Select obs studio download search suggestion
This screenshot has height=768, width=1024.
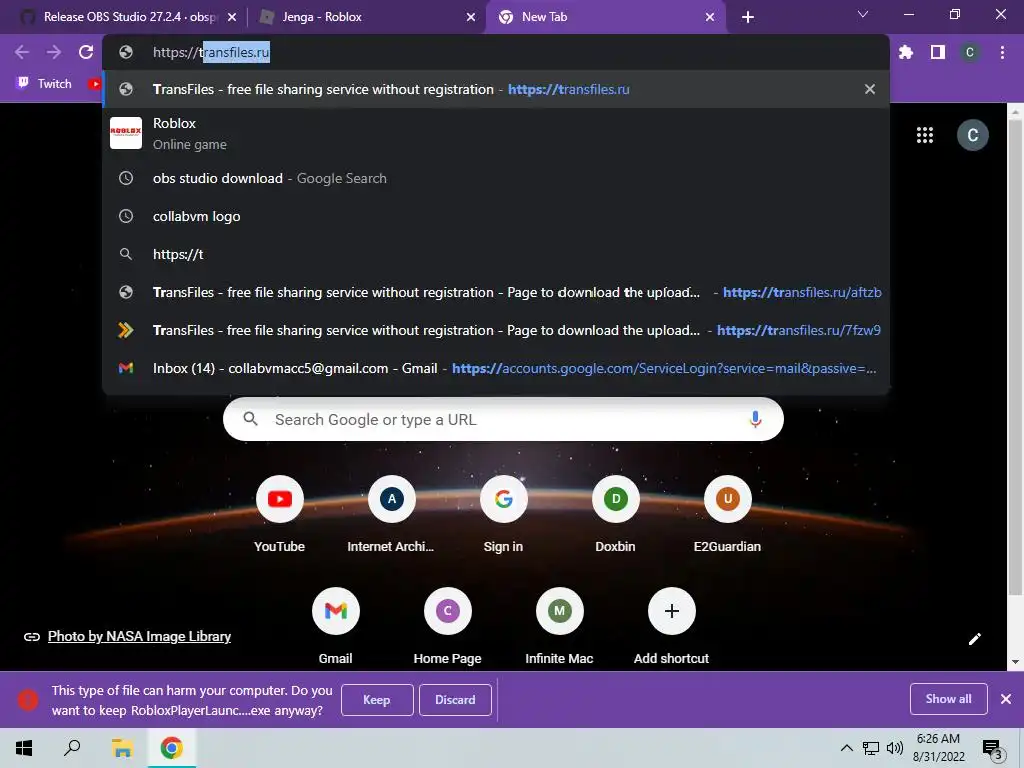496,178
